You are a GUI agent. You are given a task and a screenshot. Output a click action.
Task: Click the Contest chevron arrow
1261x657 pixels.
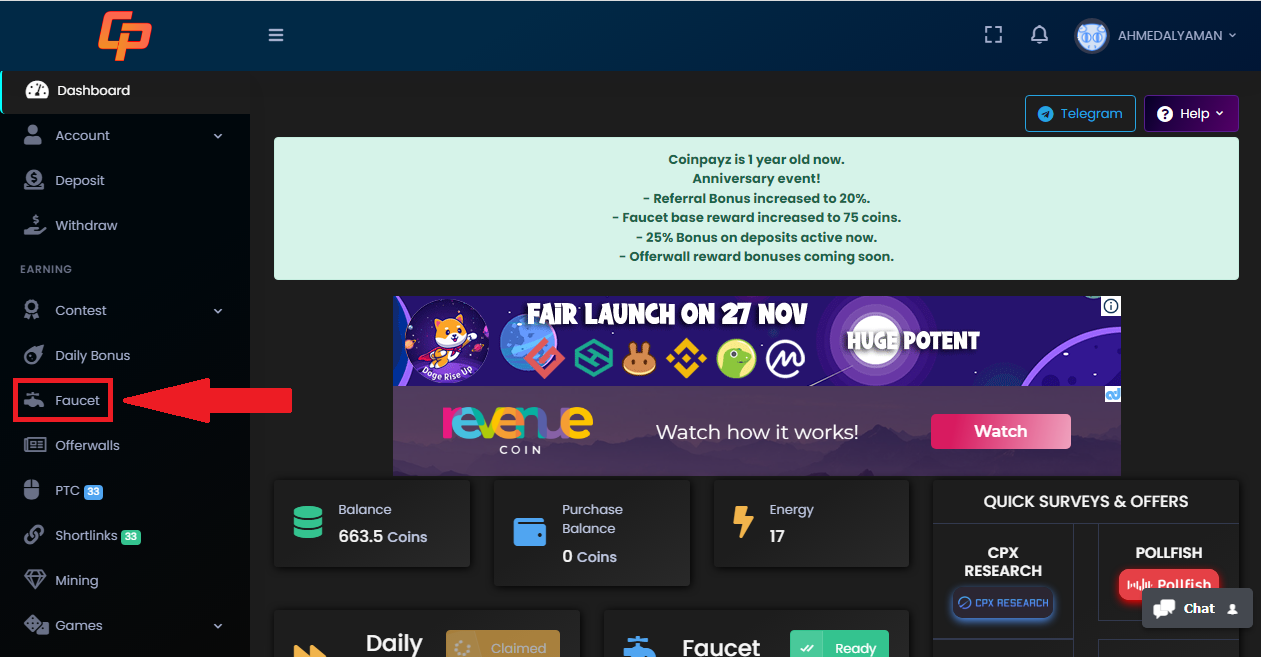click(218, 311)
